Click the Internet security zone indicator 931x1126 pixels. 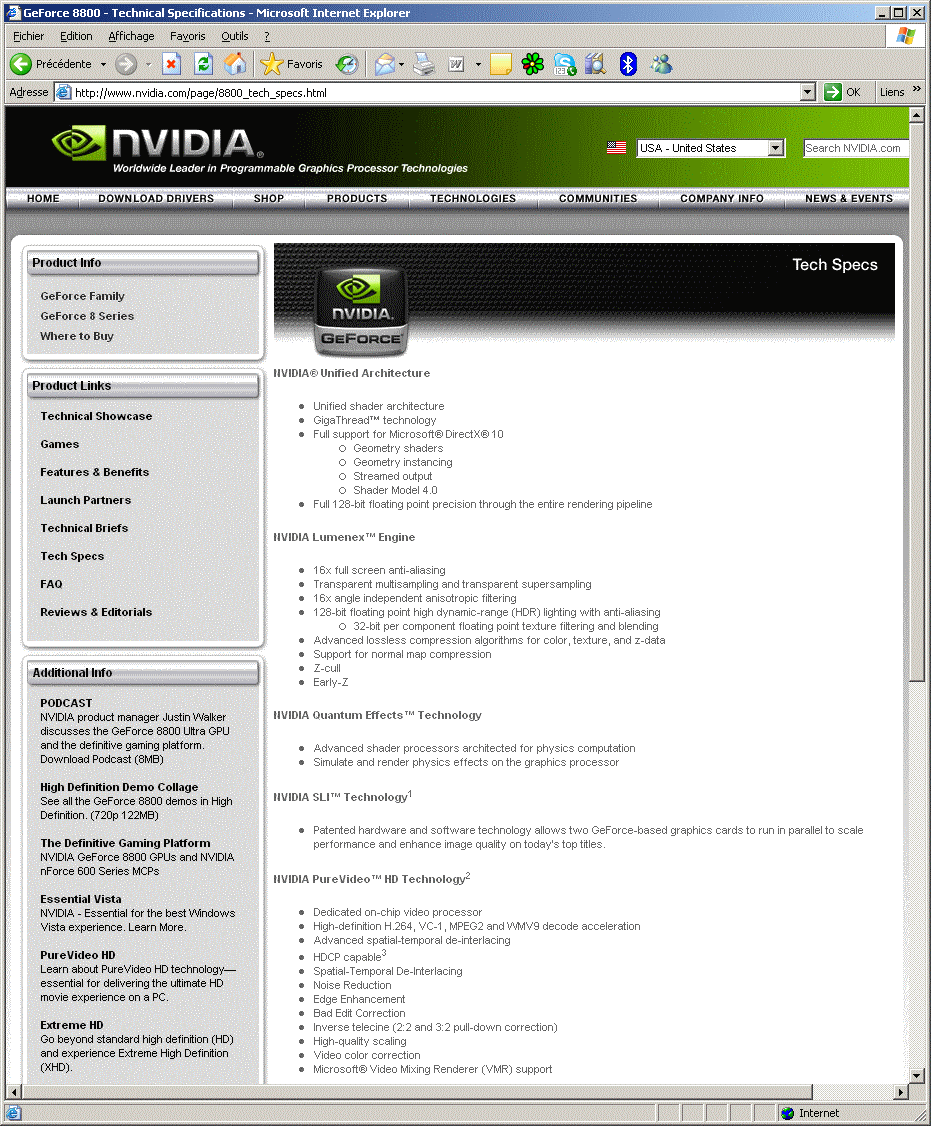tap(810, 1113)
